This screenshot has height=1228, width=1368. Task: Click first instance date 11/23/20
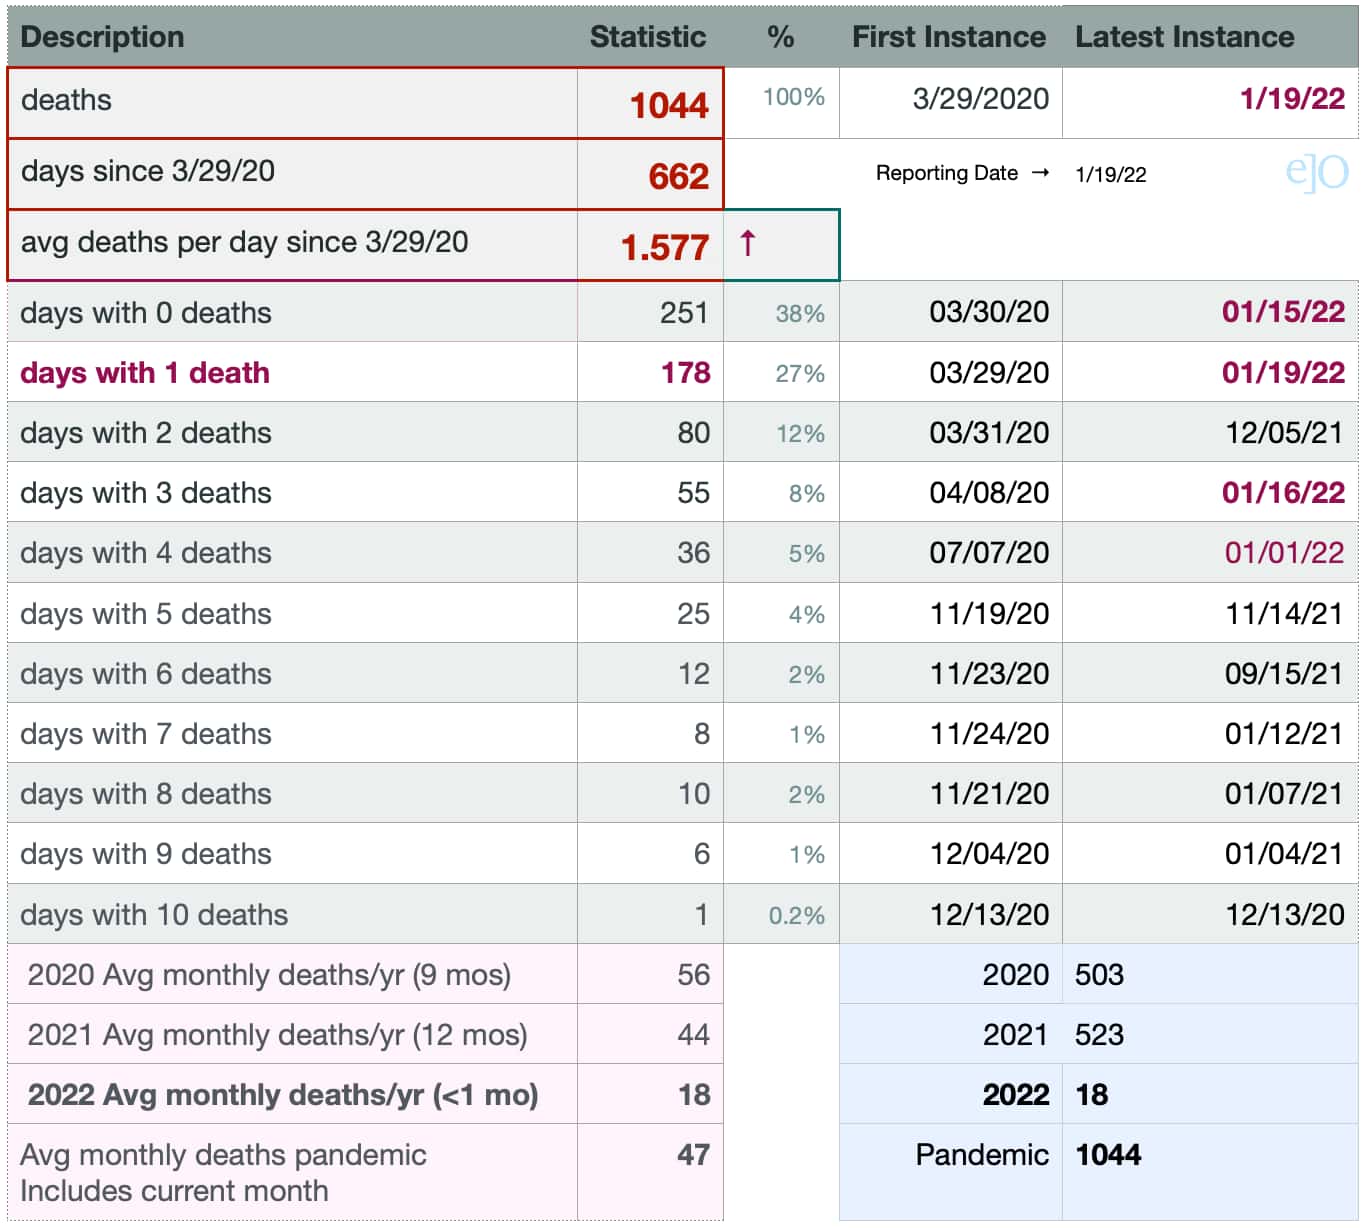pos(989,674)
